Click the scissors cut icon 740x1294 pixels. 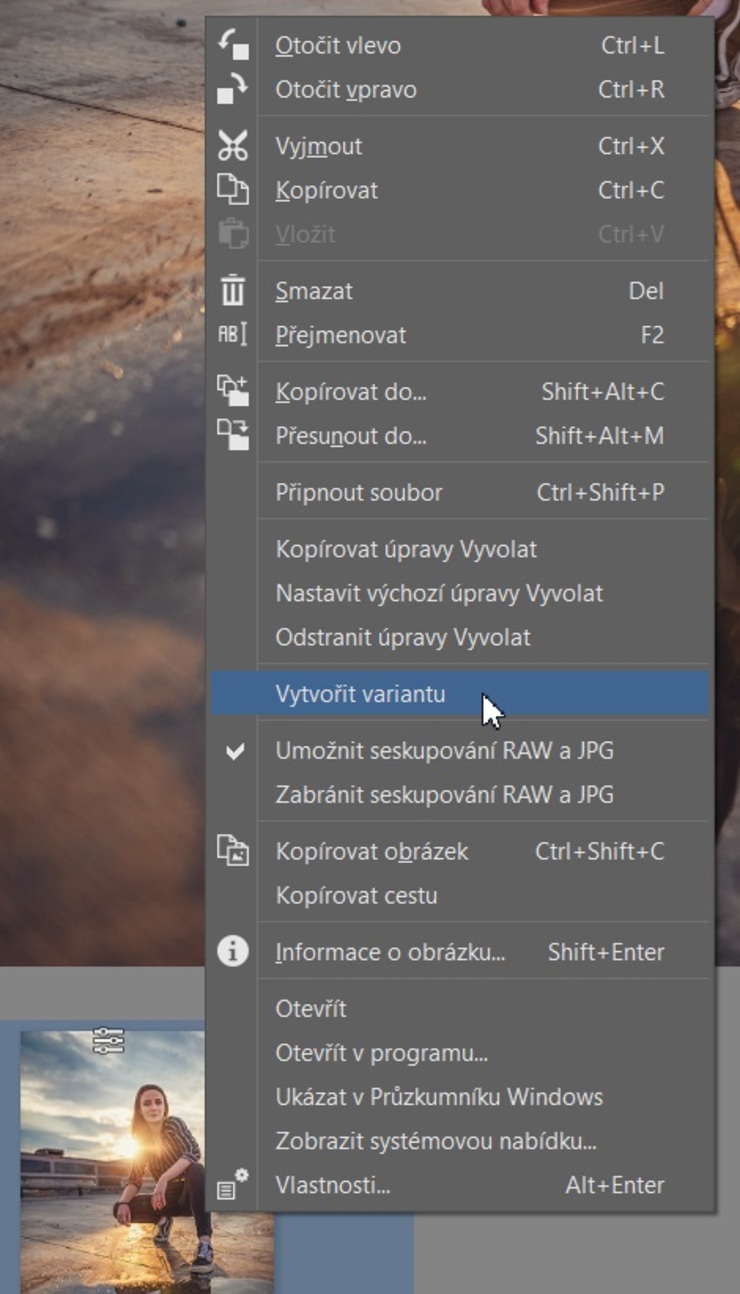(233, 146)
